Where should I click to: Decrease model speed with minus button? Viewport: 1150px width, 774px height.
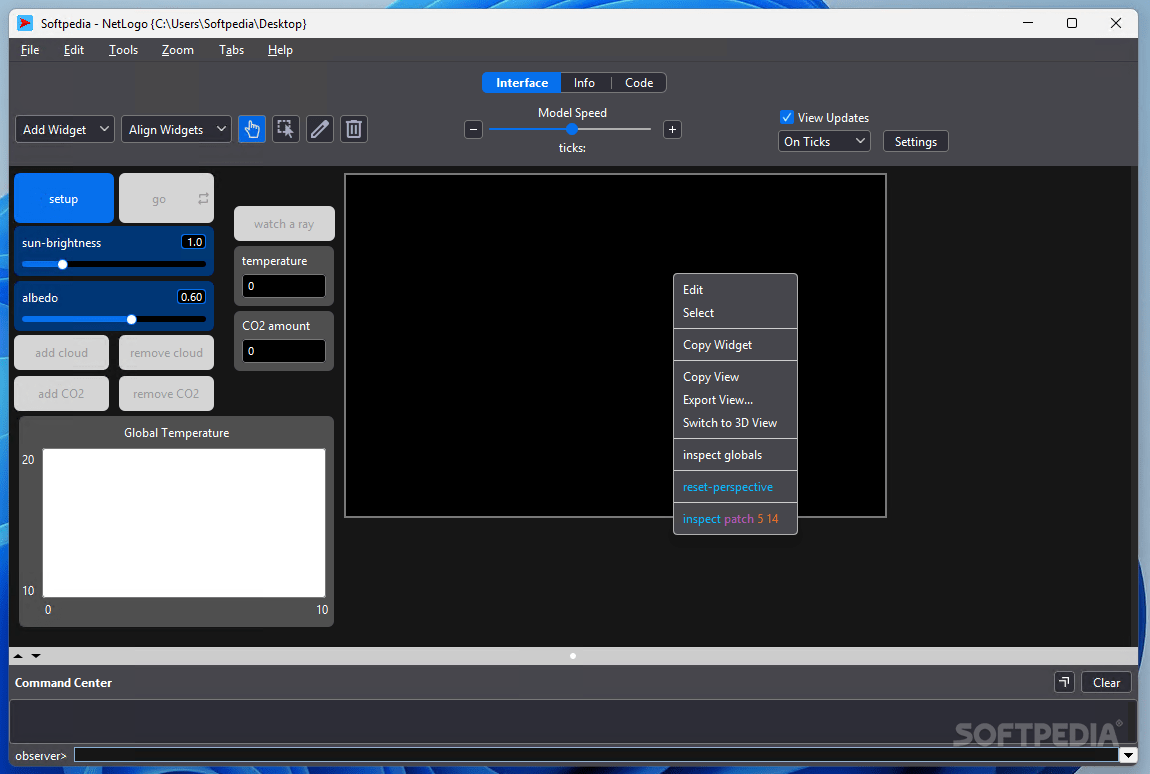[x=474, y=130]
